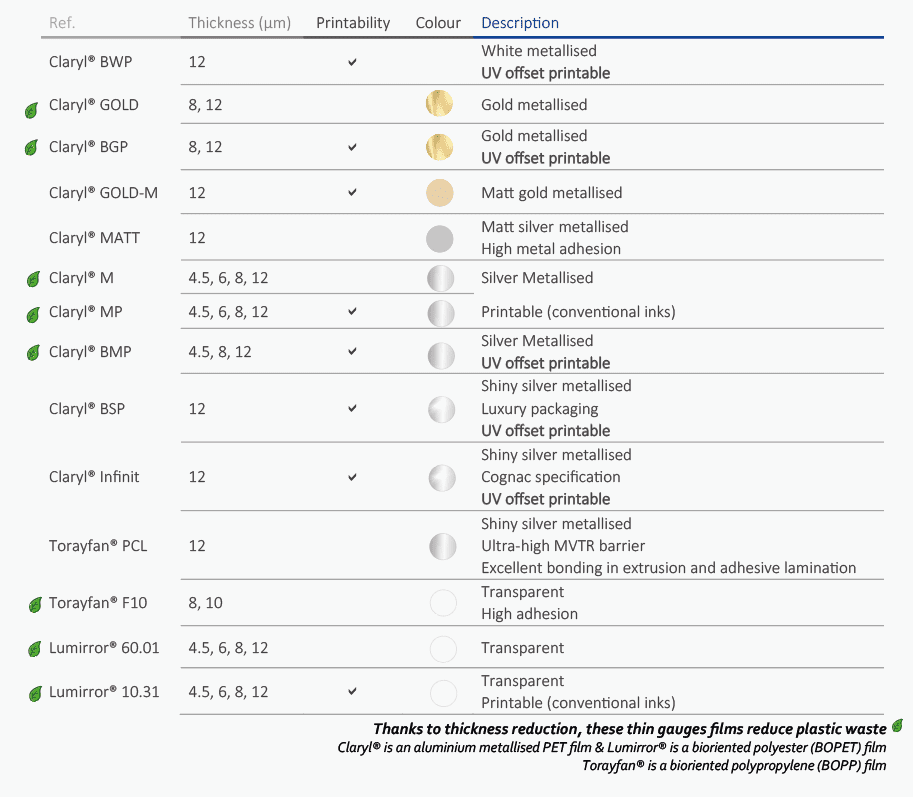This screenshot has height=797, width=913.
Task: Click the green leaf beside Torayfan F10
Action: click(35, 605)
